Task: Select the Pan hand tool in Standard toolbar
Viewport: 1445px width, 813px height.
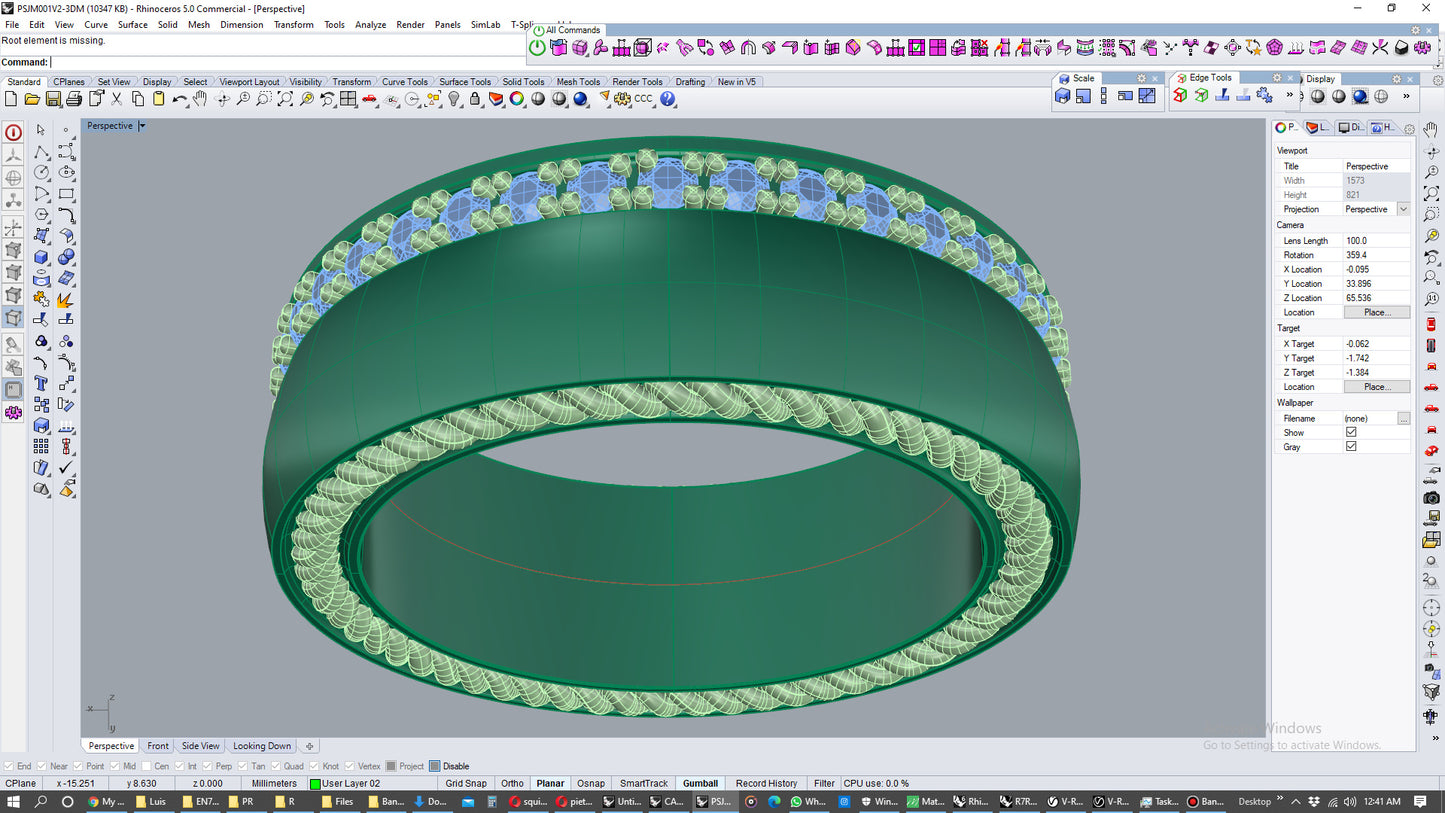Action: 200,99
